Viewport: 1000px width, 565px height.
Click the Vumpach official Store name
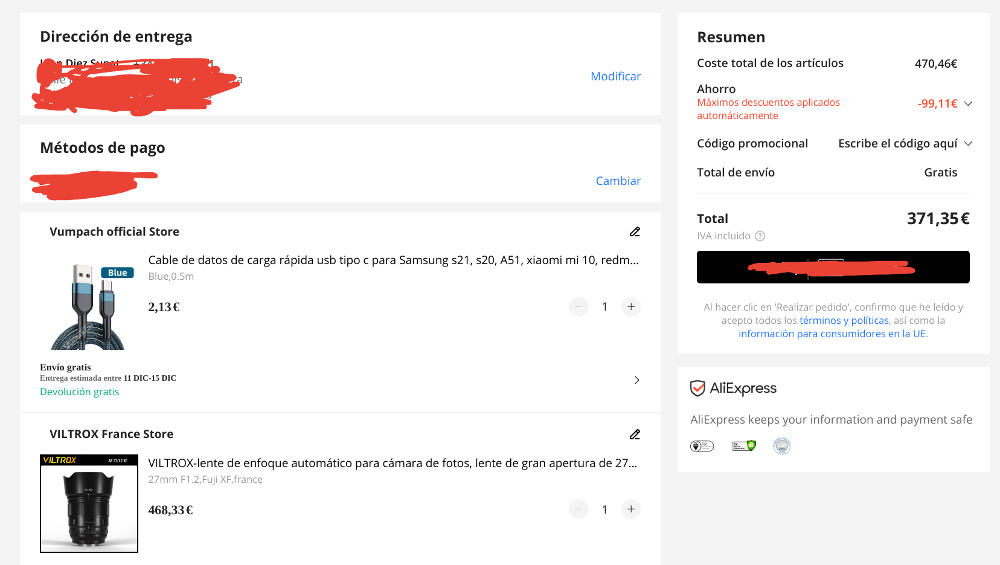click(114, 231)
